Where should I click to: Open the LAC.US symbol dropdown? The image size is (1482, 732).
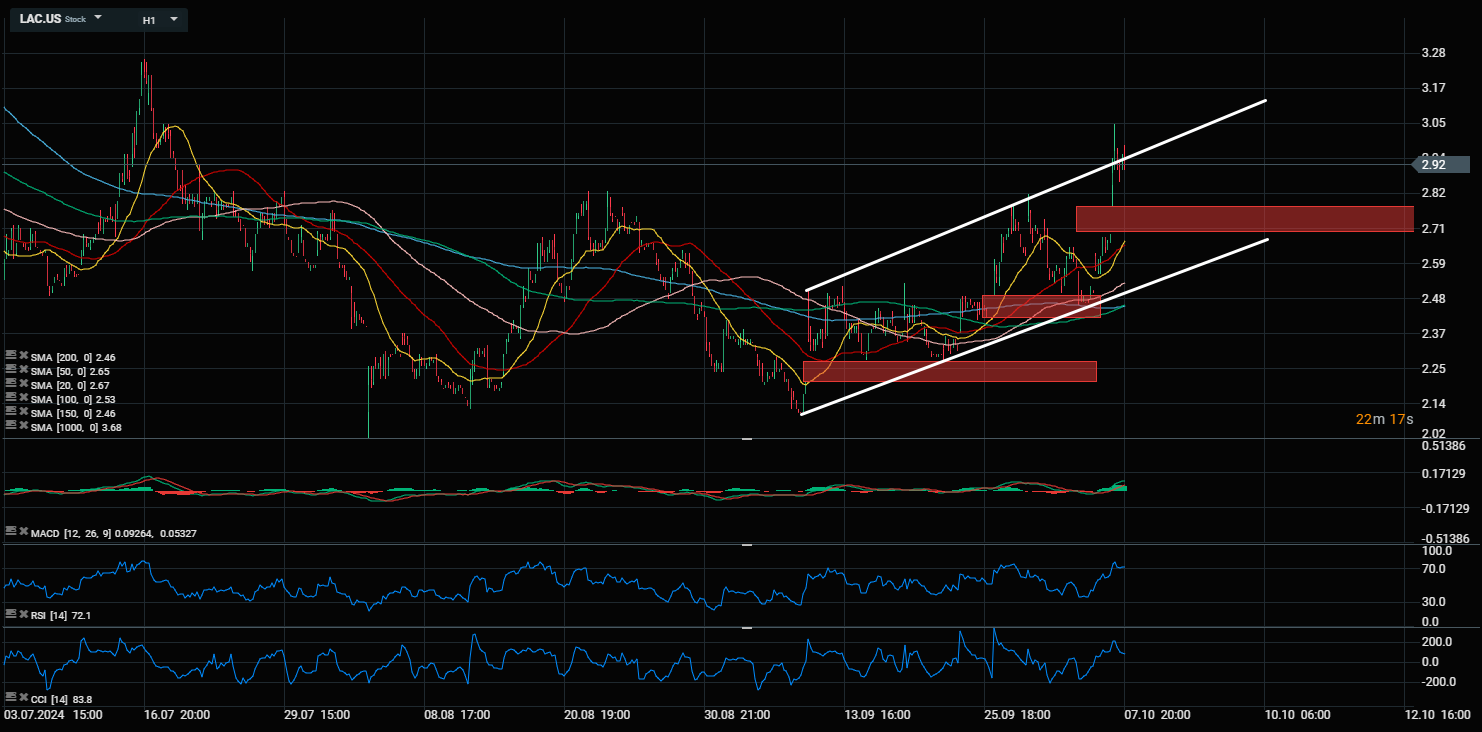(x=98, y=19)
